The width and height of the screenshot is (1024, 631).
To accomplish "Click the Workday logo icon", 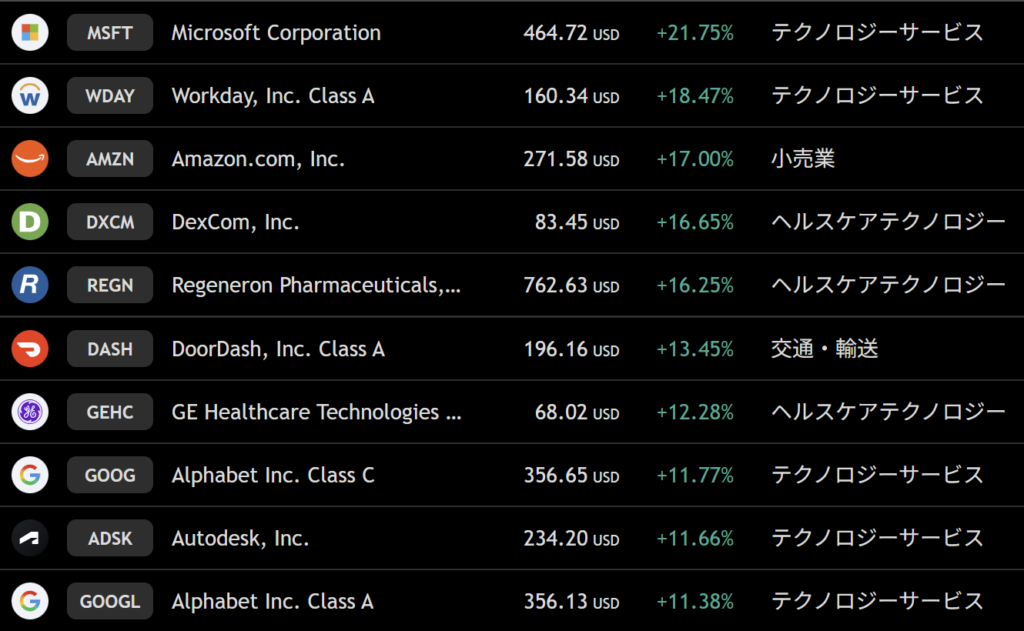I will (30, 96).
